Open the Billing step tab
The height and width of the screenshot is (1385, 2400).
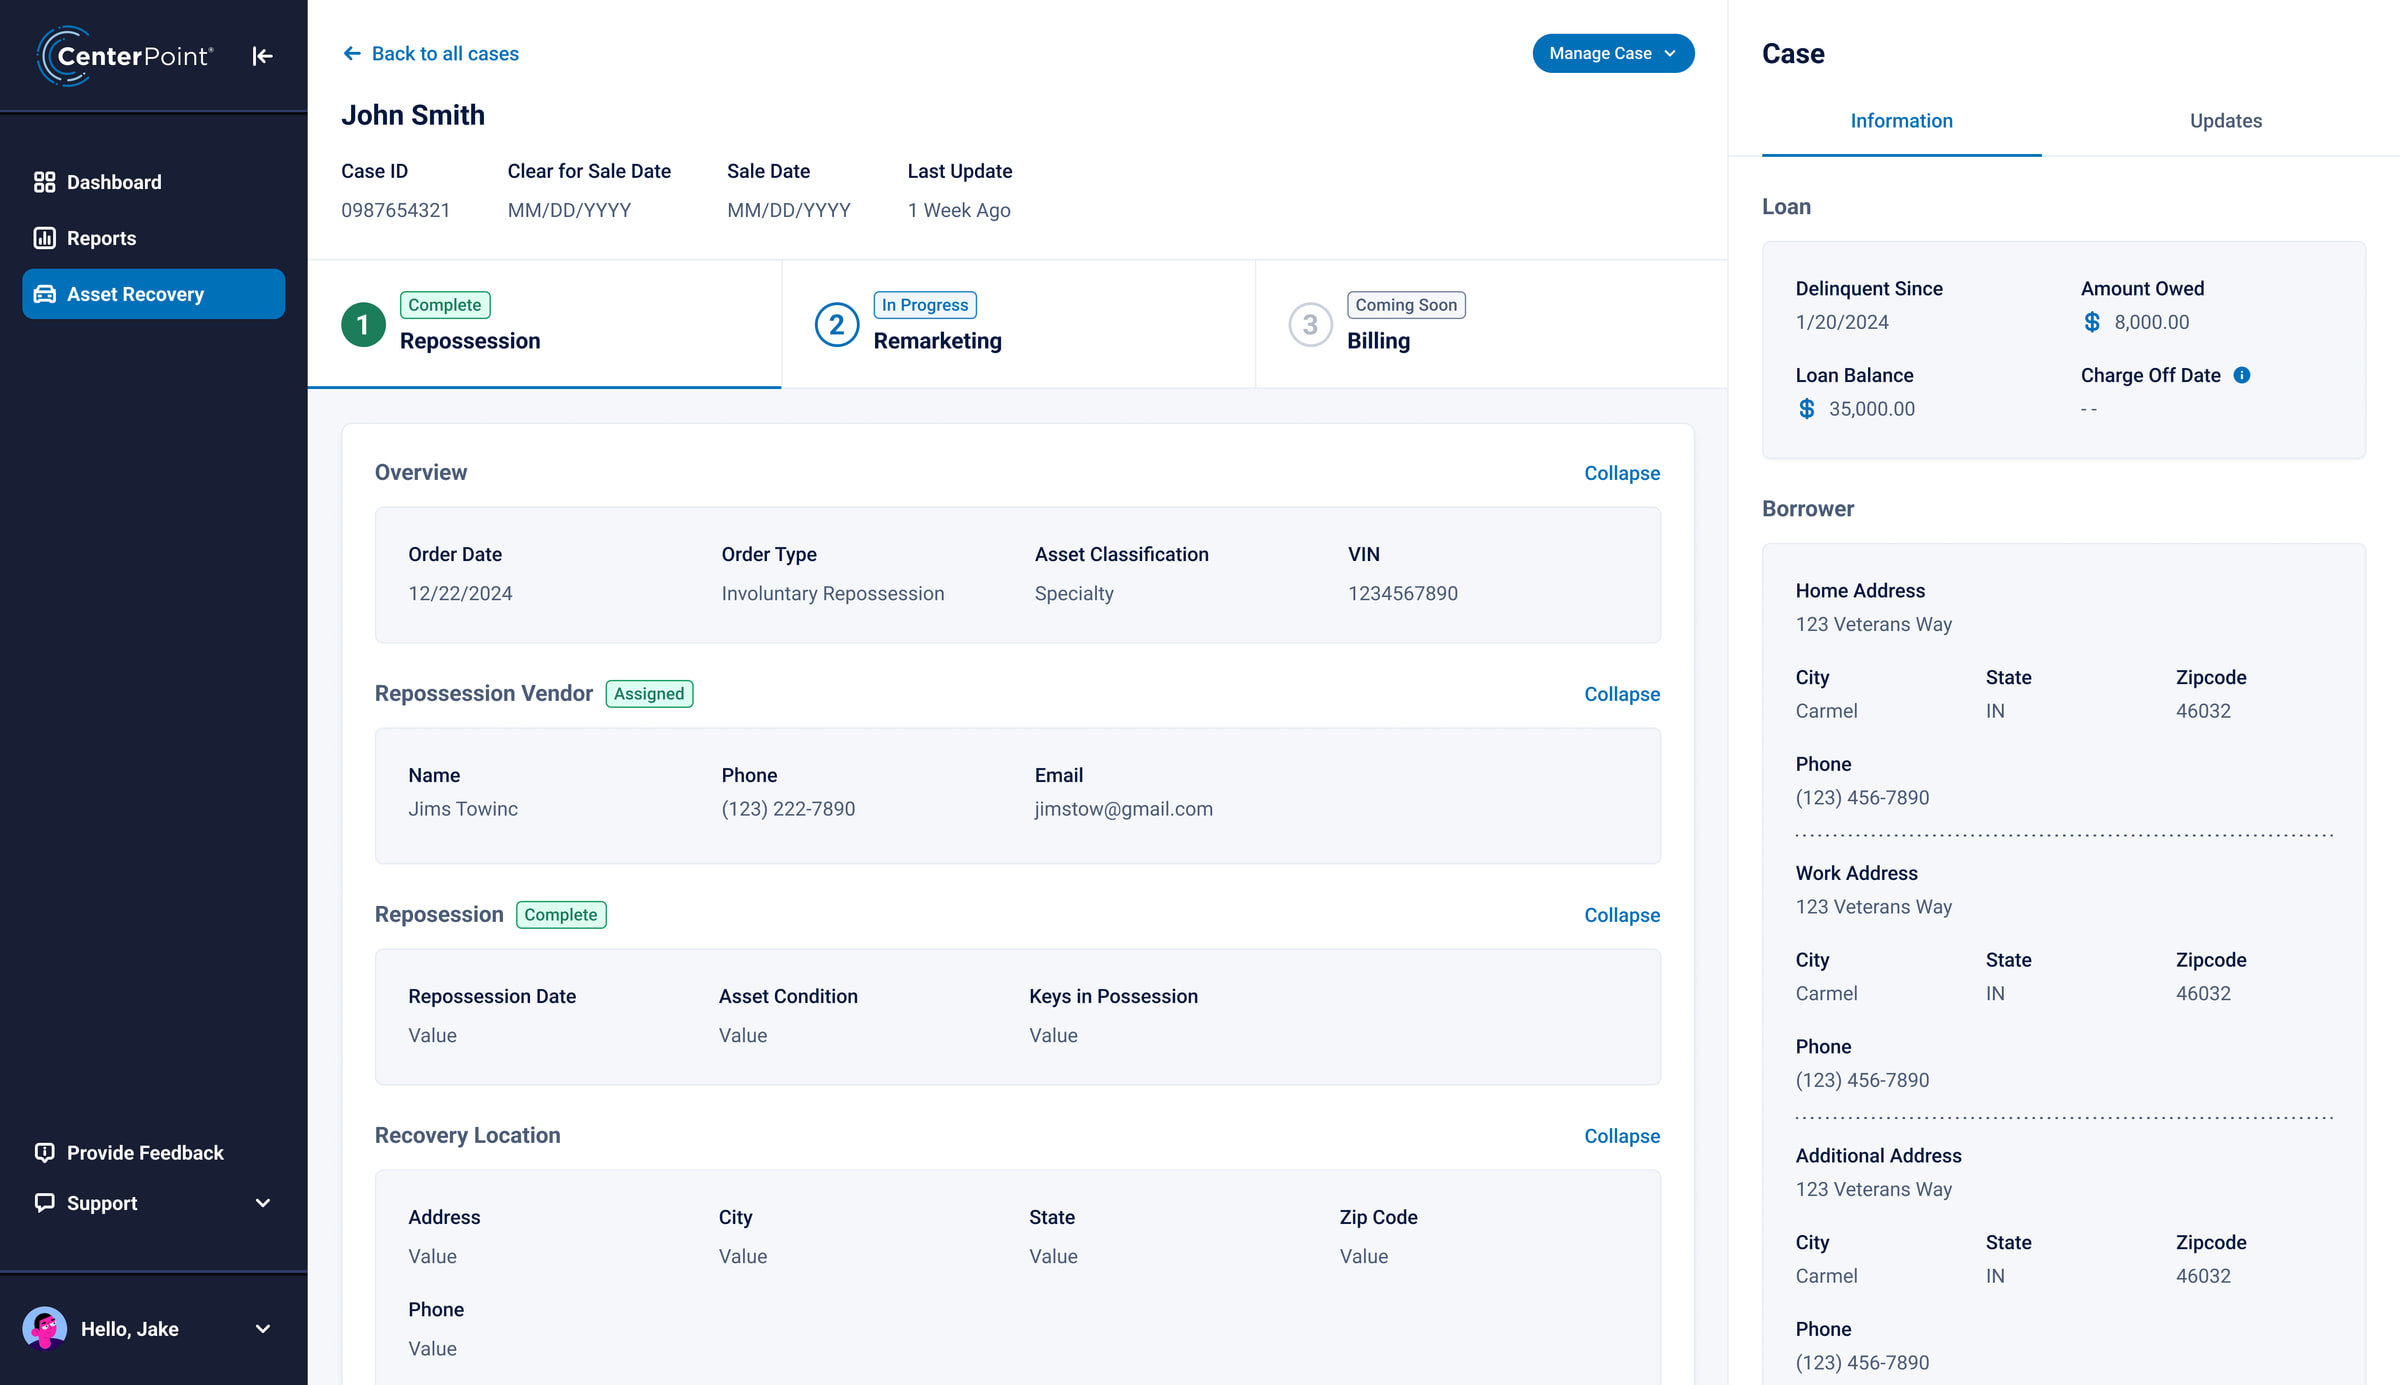[x=1491, y=324]
